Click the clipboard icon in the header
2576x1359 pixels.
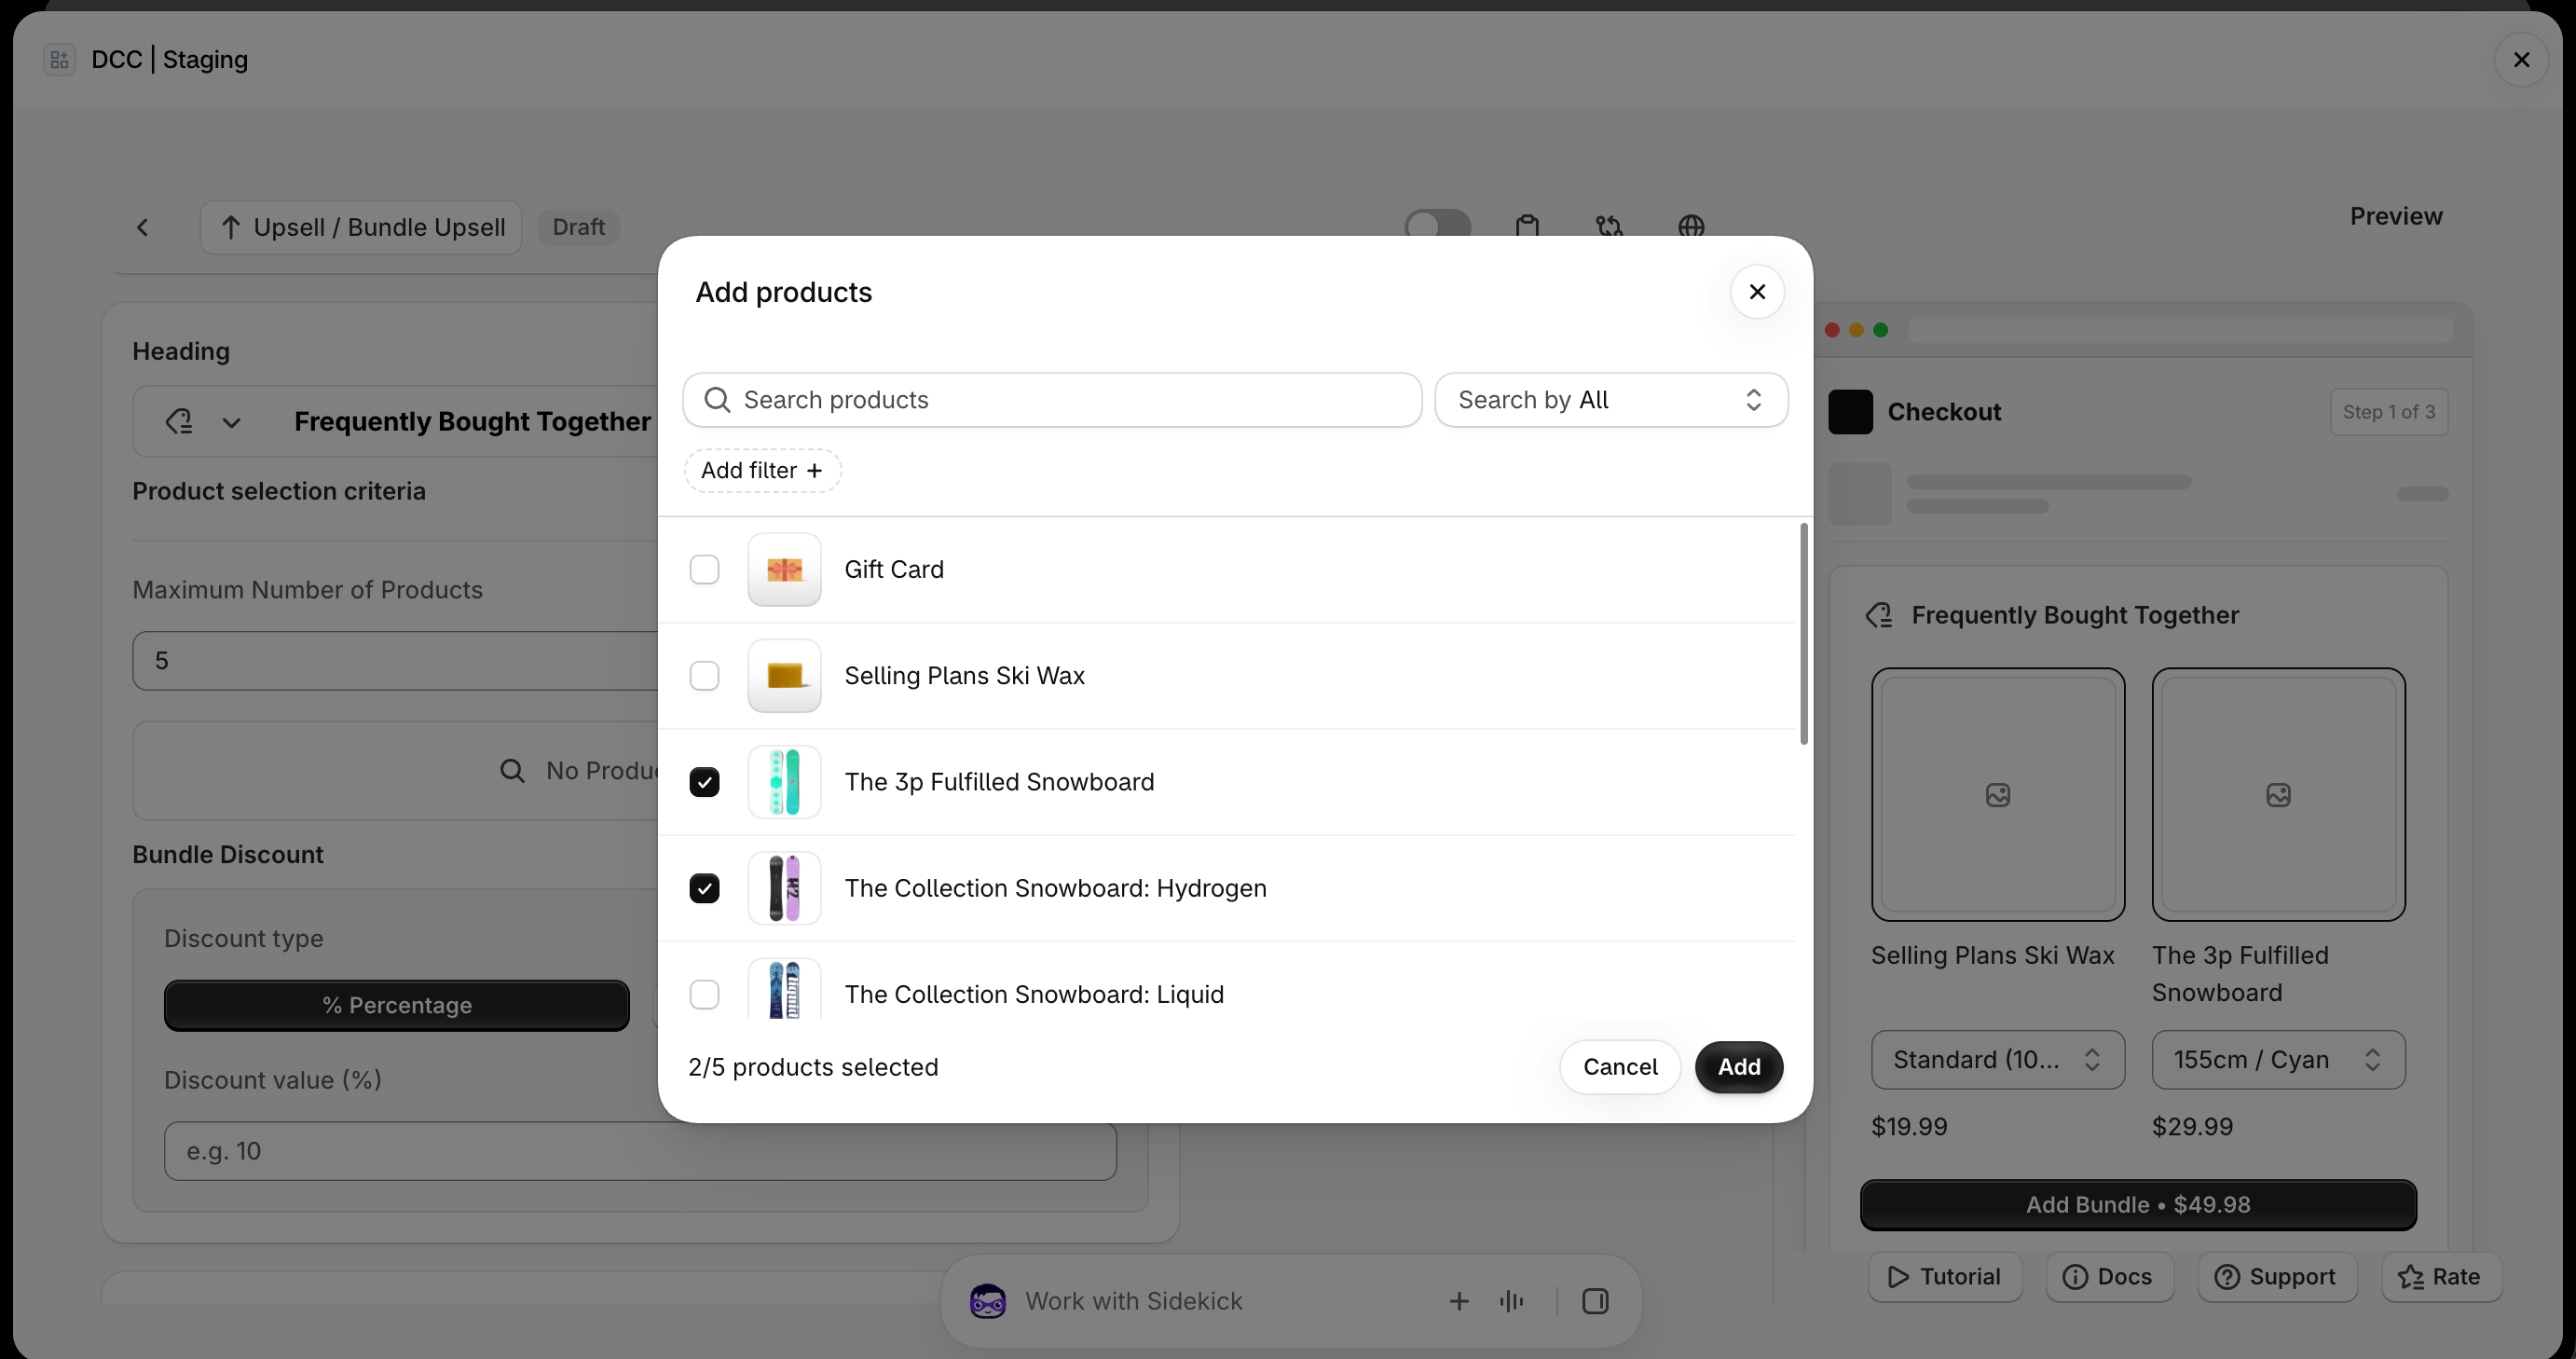click(1527, 226)
